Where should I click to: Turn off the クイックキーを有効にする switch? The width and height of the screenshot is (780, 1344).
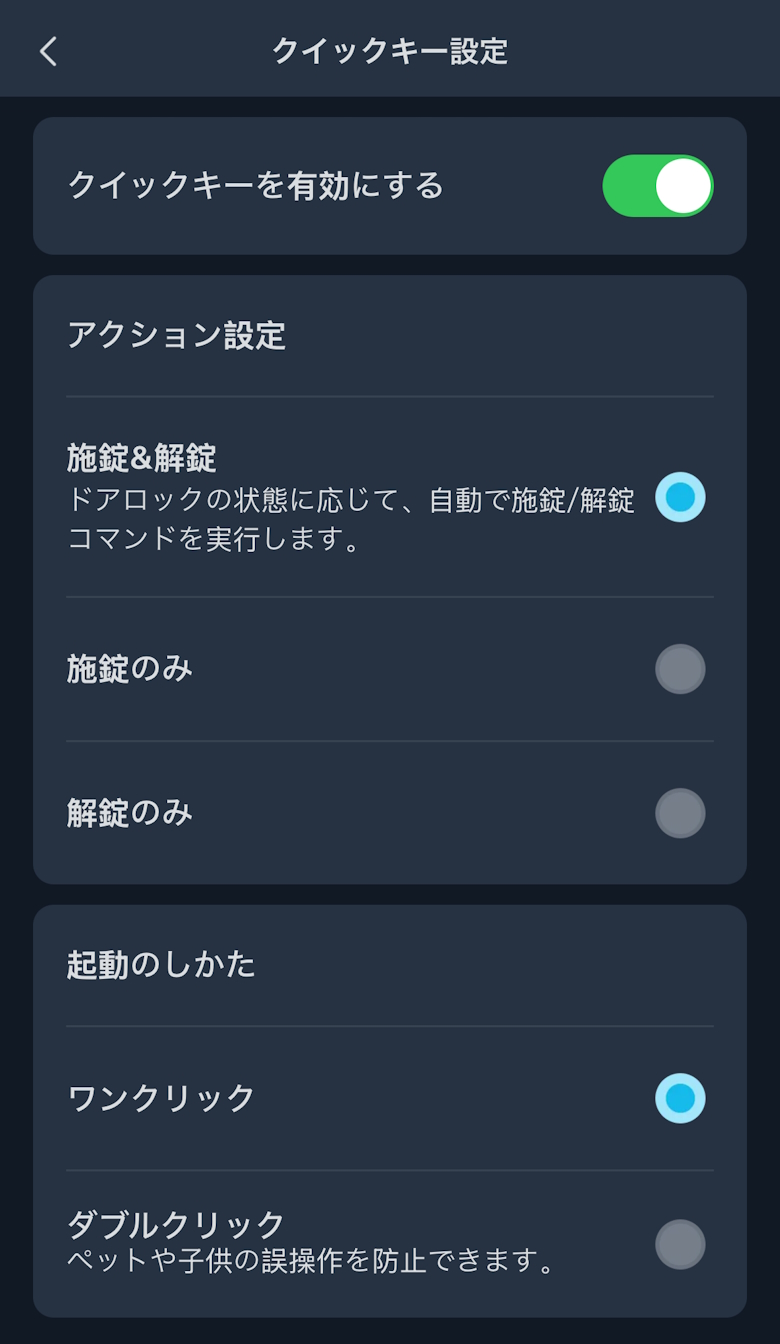pos(657,186)
